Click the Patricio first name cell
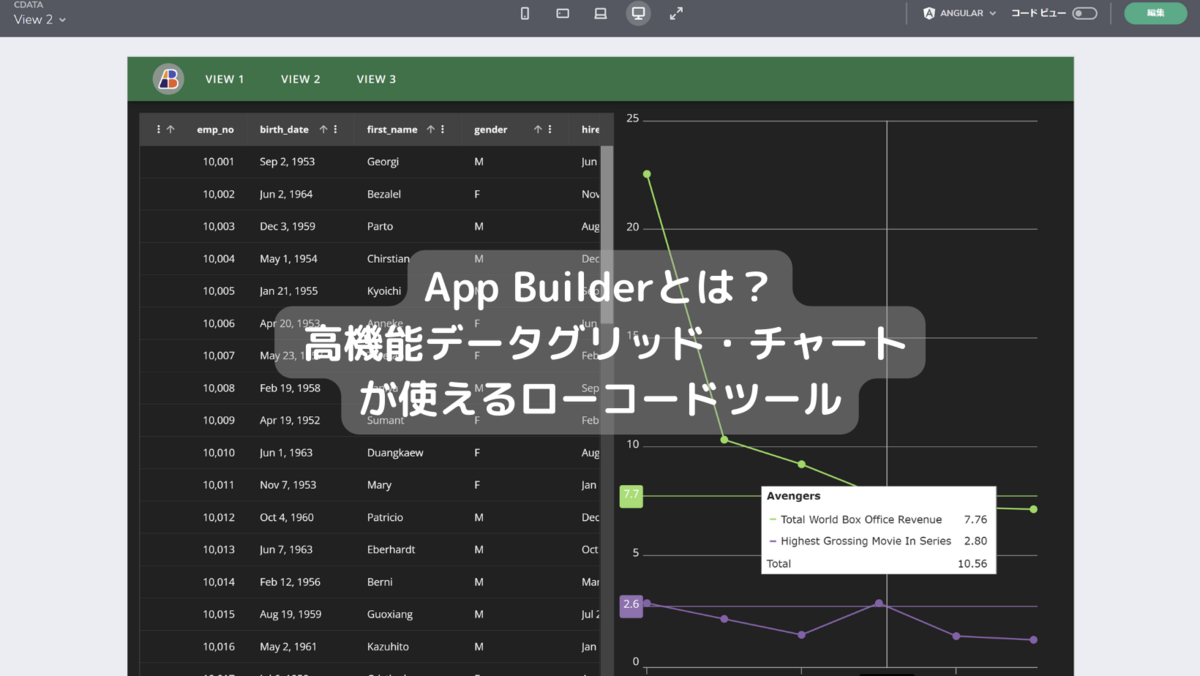 385,517
